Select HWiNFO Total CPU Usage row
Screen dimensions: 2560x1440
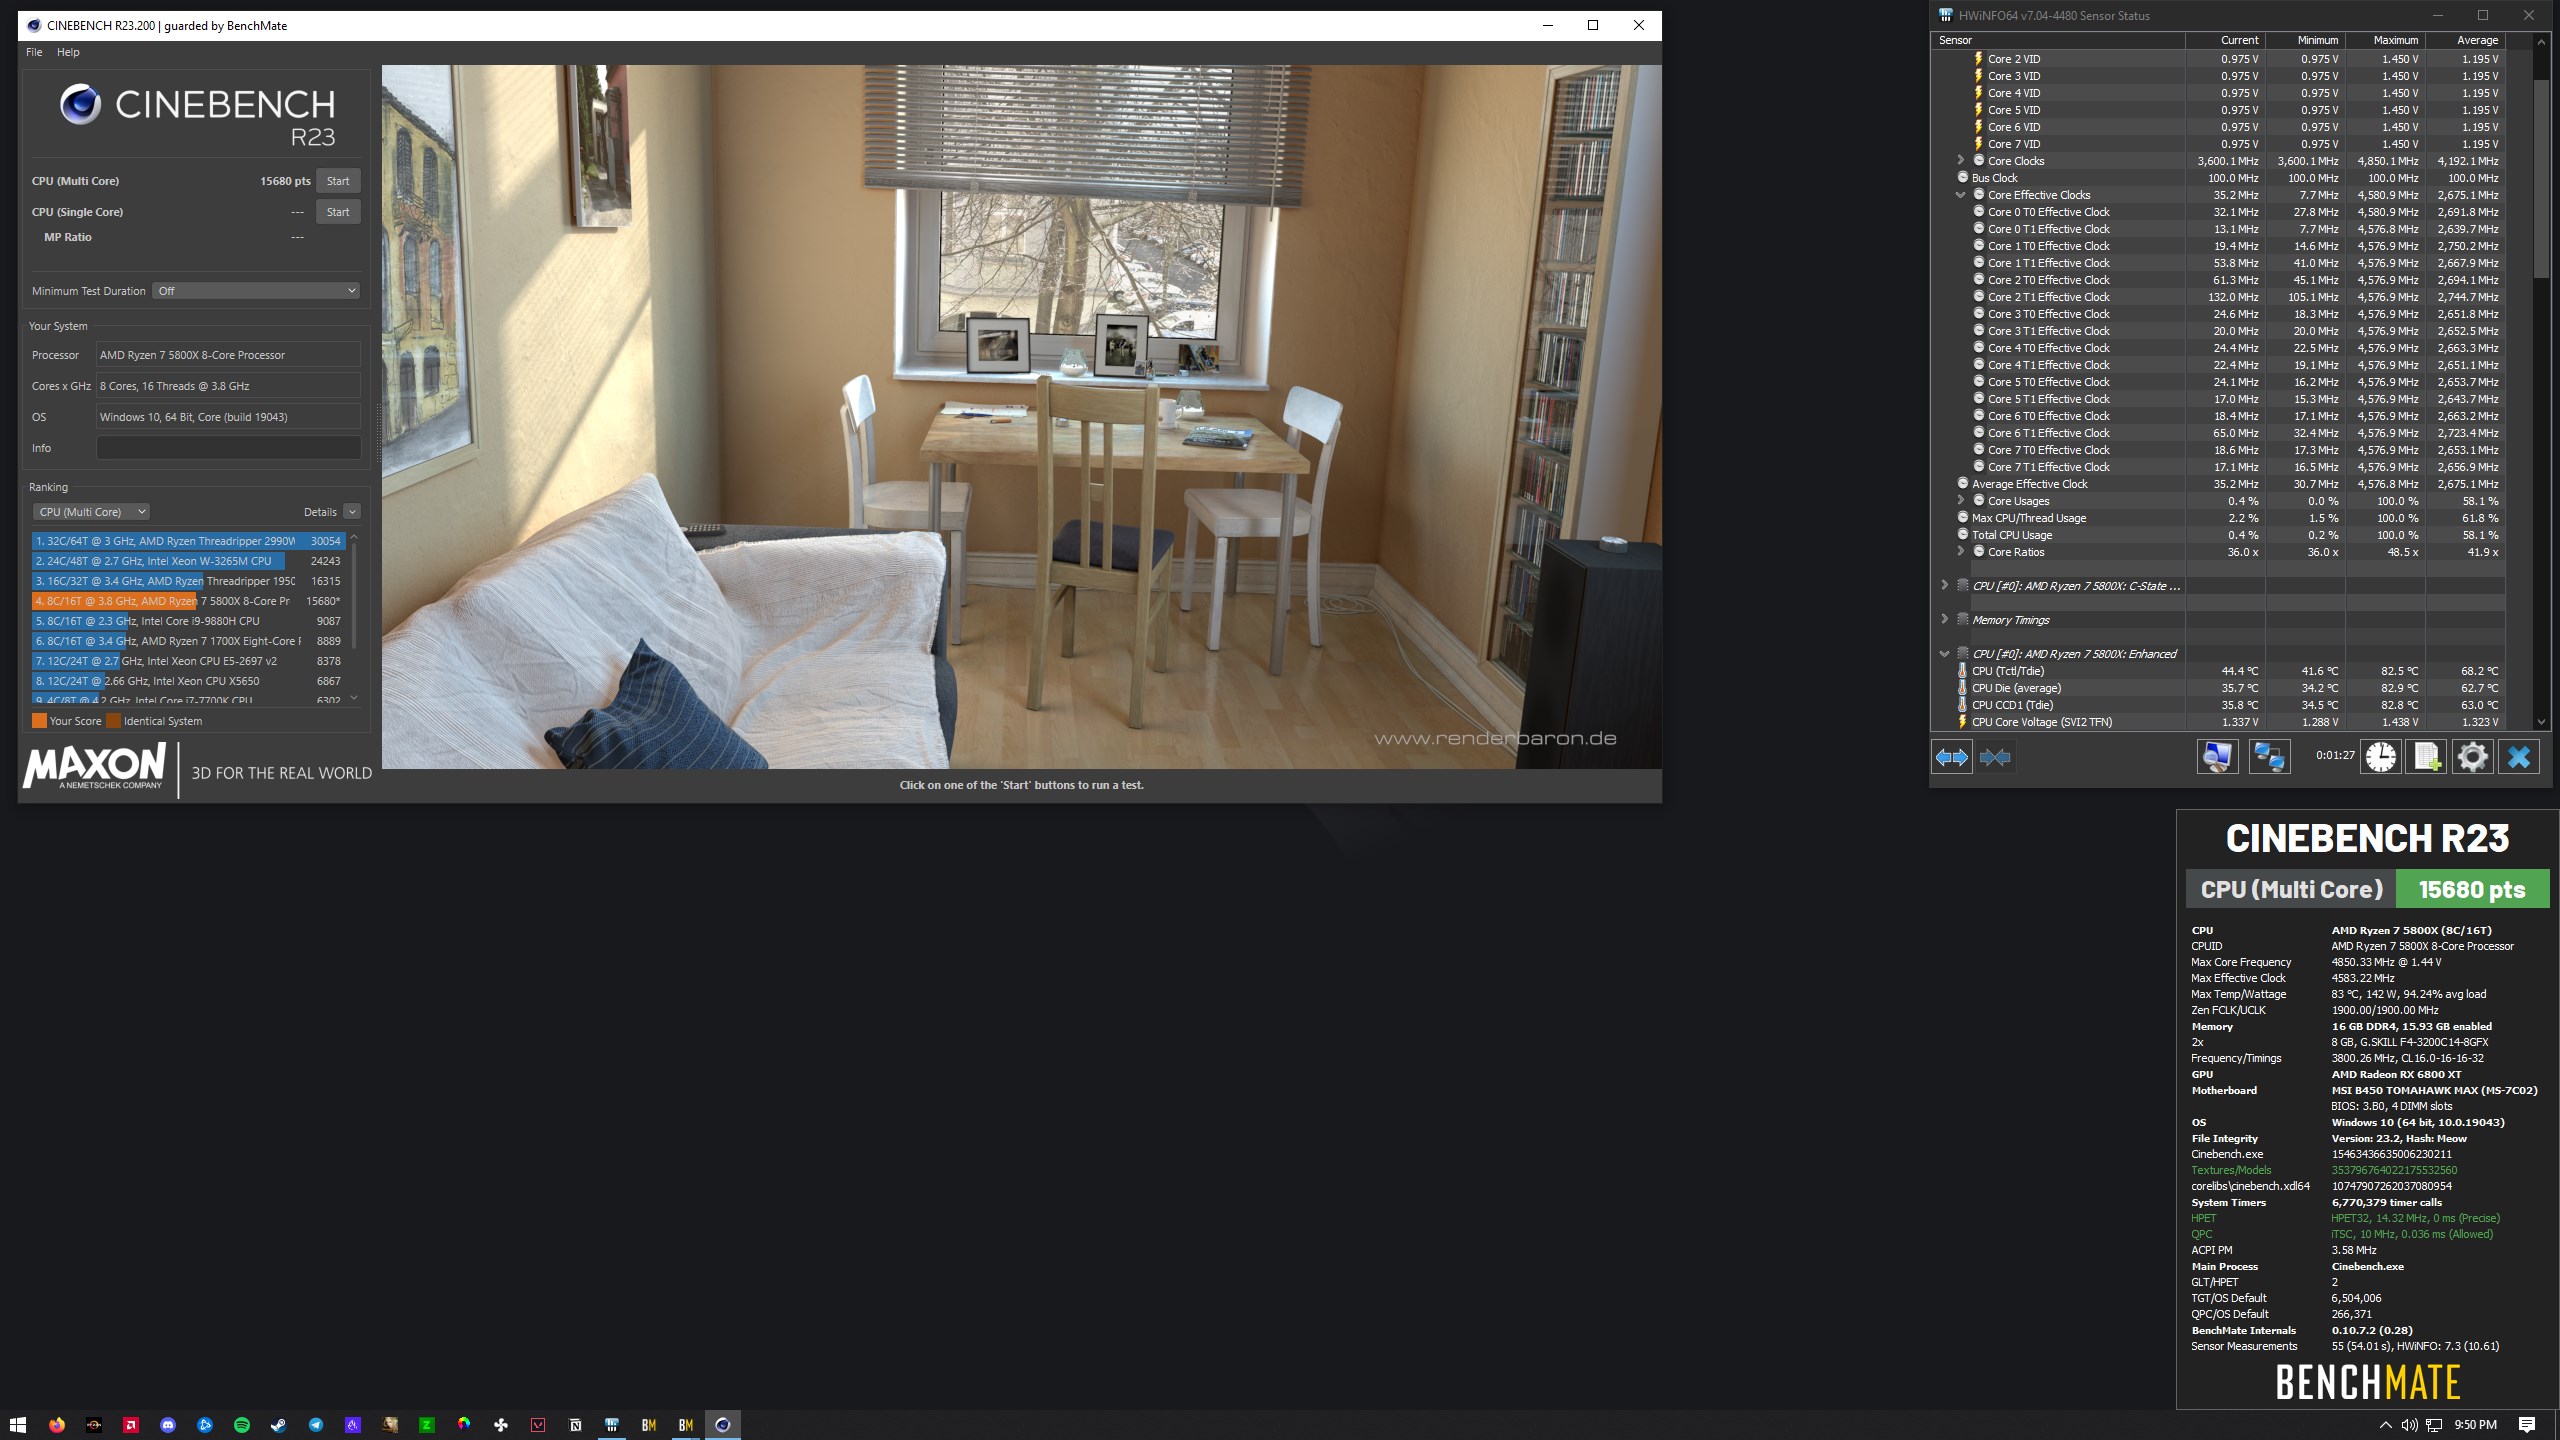click(2218, 535)
